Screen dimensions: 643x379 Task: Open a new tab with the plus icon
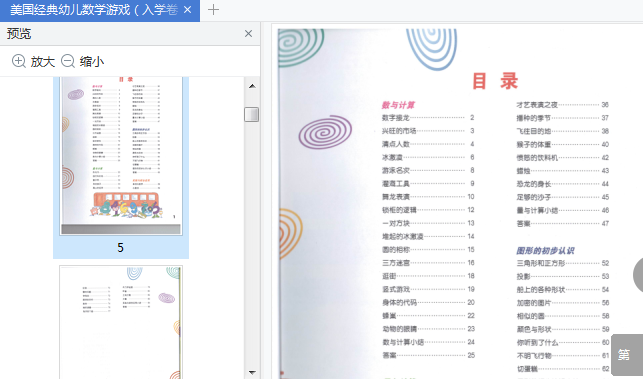(213, 9)
